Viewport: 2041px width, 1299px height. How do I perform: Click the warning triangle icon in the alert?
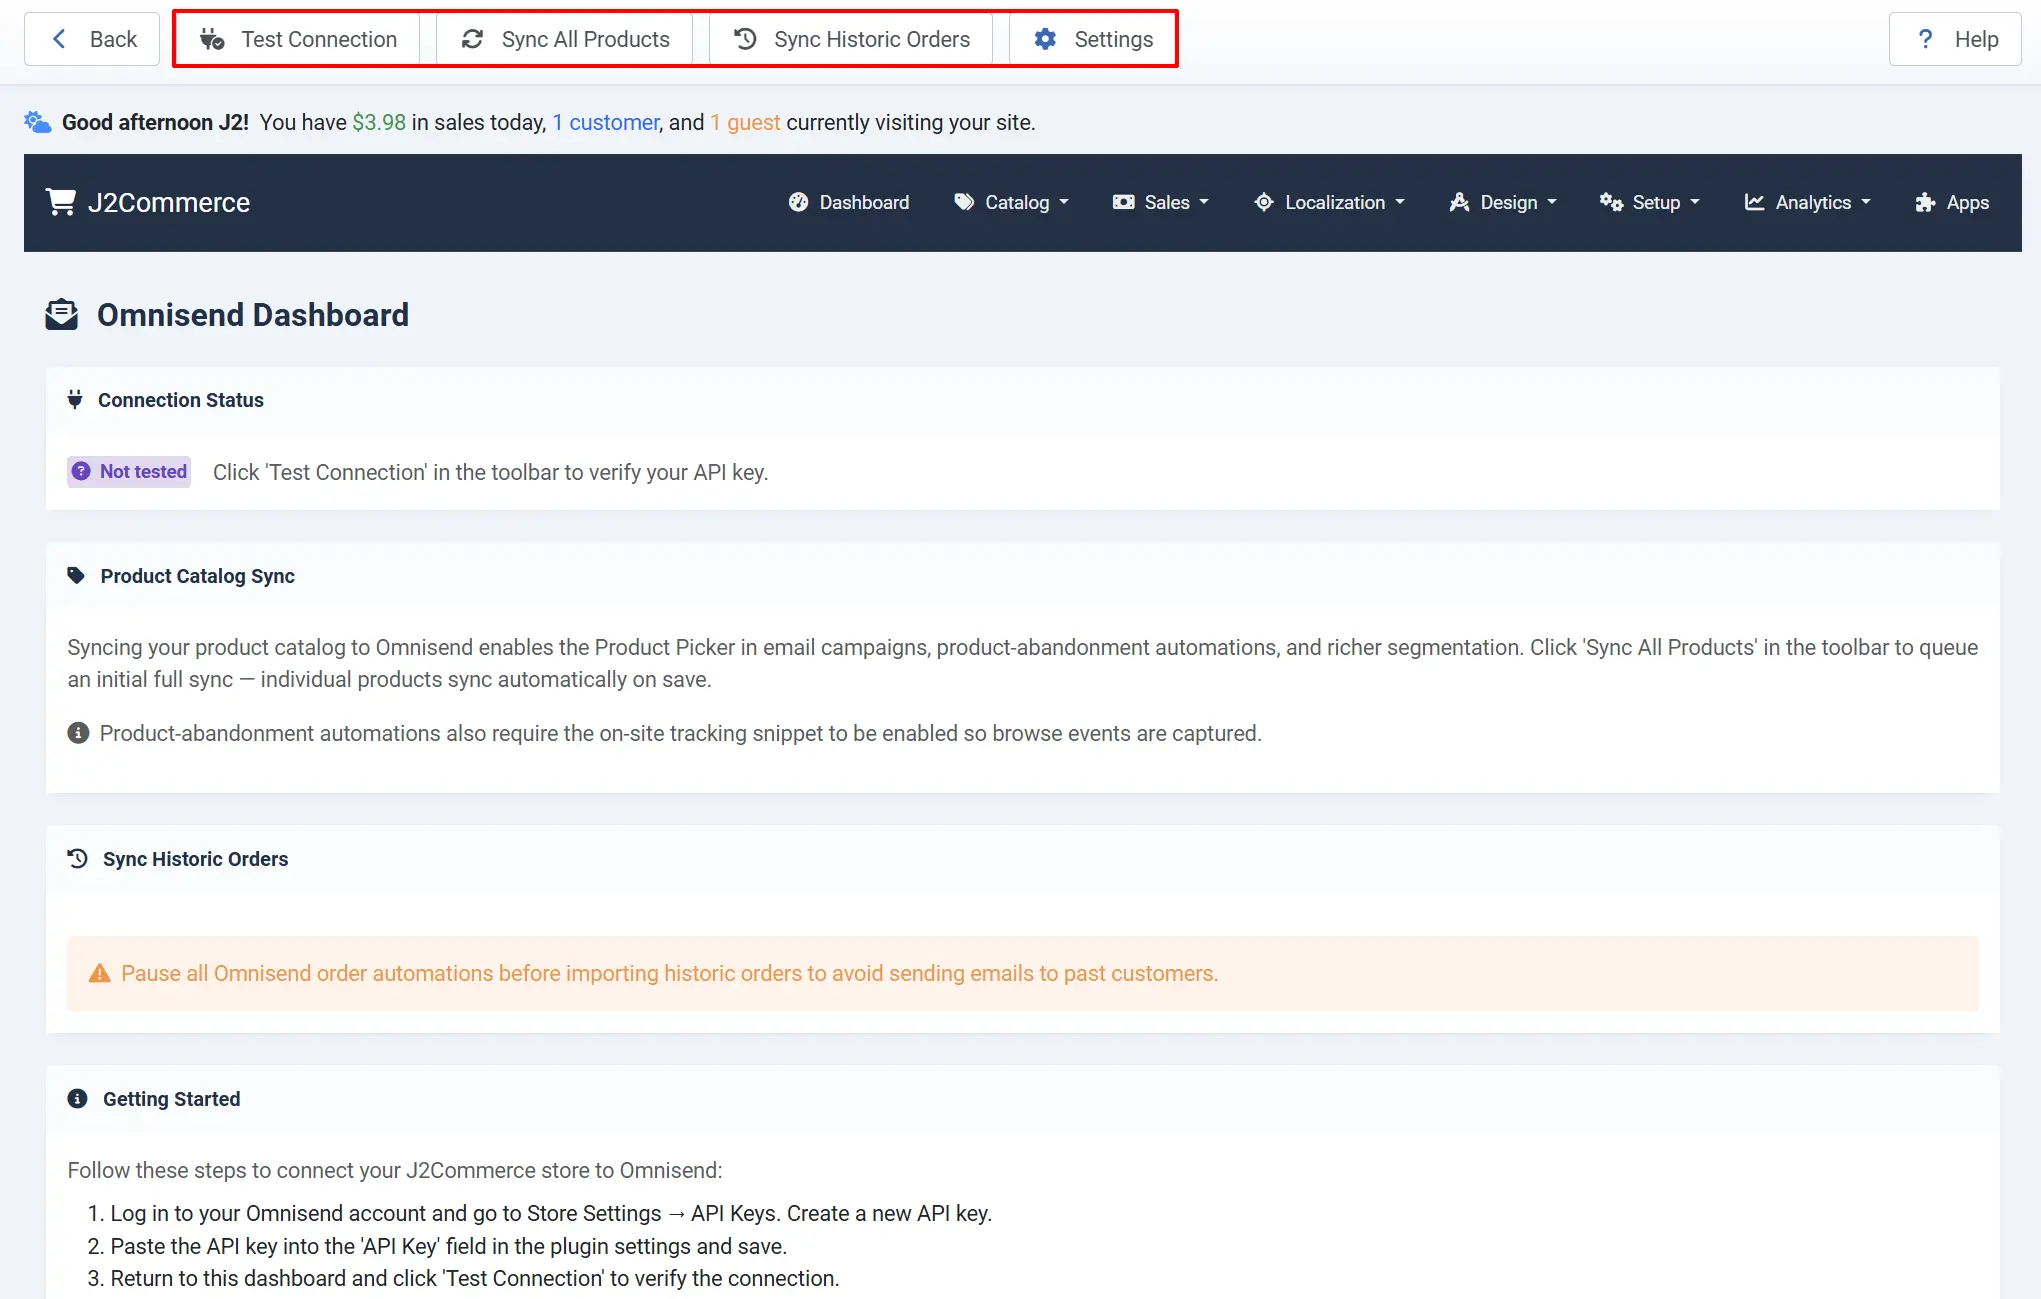pyautogui.click(x=100, y=973)
